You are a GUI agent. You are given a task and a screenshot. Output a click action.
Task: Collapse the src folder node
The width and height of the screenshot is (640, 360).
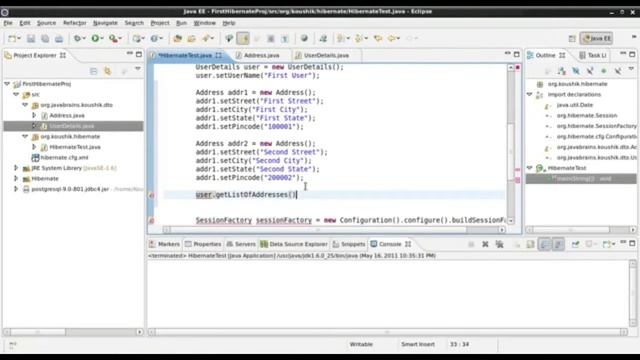[x=16, y=94]
